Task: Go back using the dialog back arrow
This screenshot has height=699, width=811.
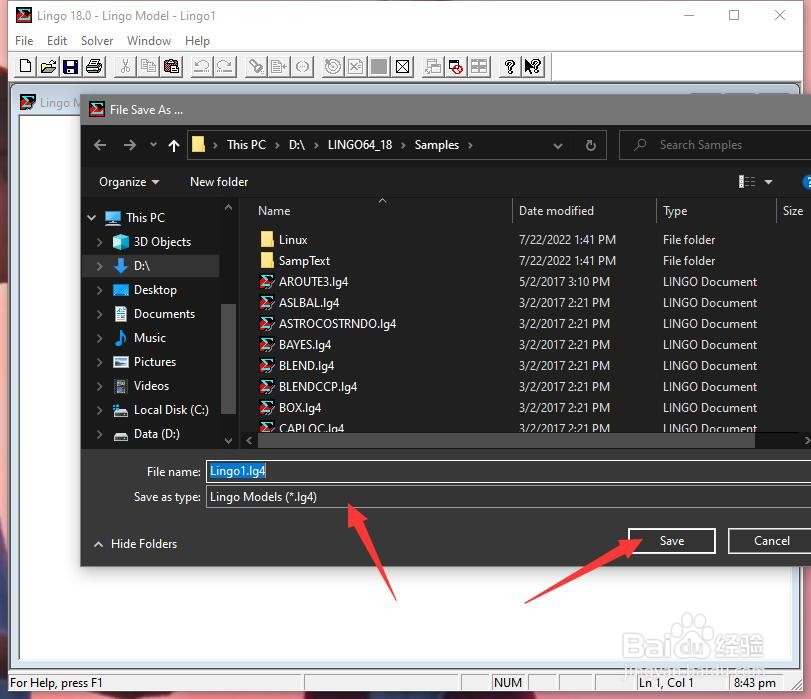Action: [x=100, y=145]
